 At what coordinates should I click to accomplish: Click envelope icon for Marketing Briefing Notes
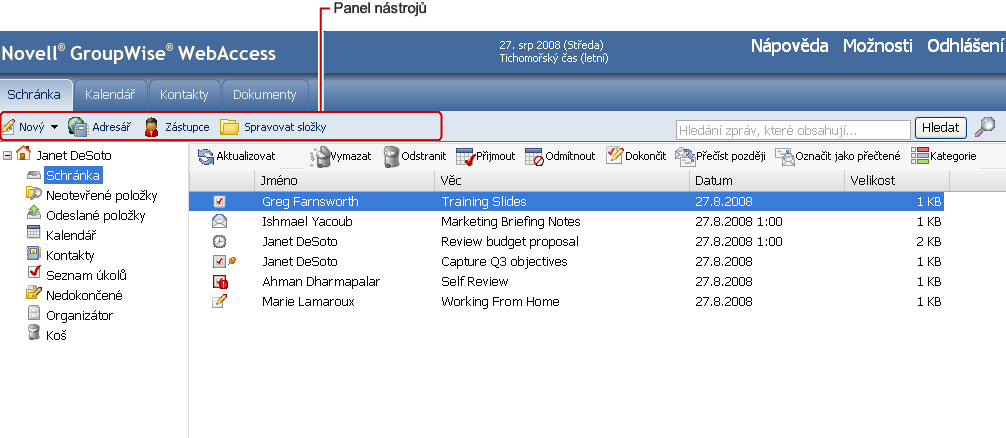[x=219, y=221]
